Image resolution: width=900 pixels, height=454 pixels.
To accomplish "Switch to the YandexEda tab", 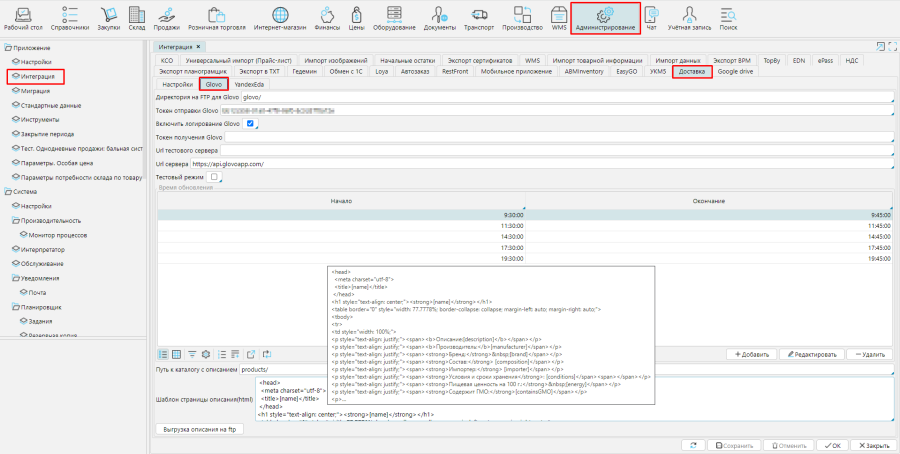I will [250, 85].
